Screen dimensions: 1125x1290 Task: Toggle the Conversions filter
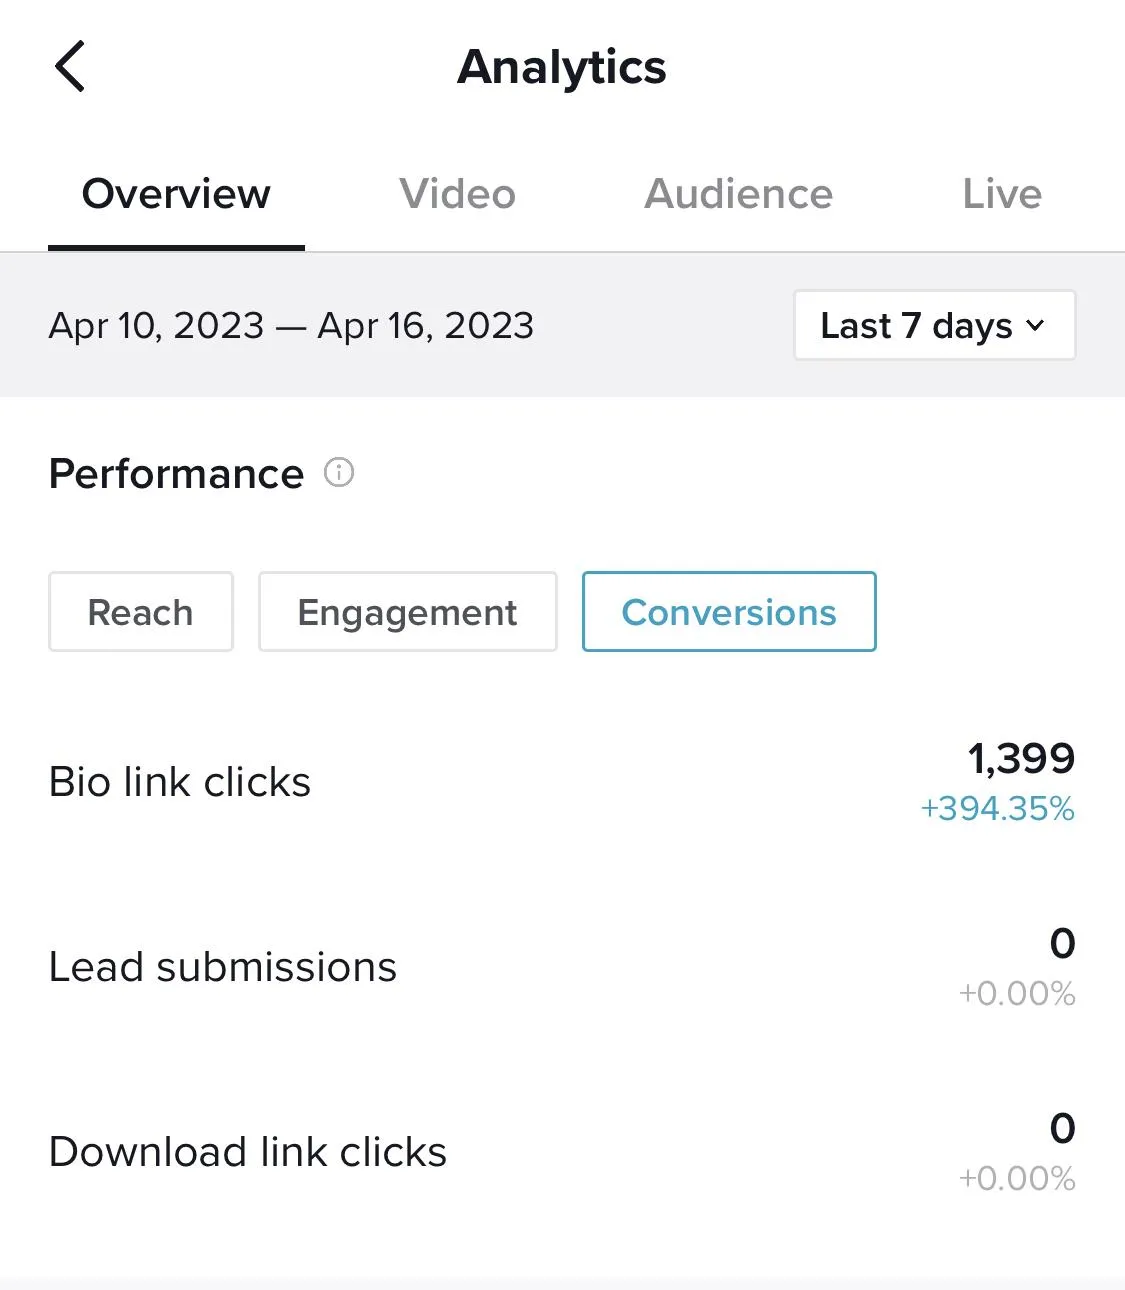729,612
